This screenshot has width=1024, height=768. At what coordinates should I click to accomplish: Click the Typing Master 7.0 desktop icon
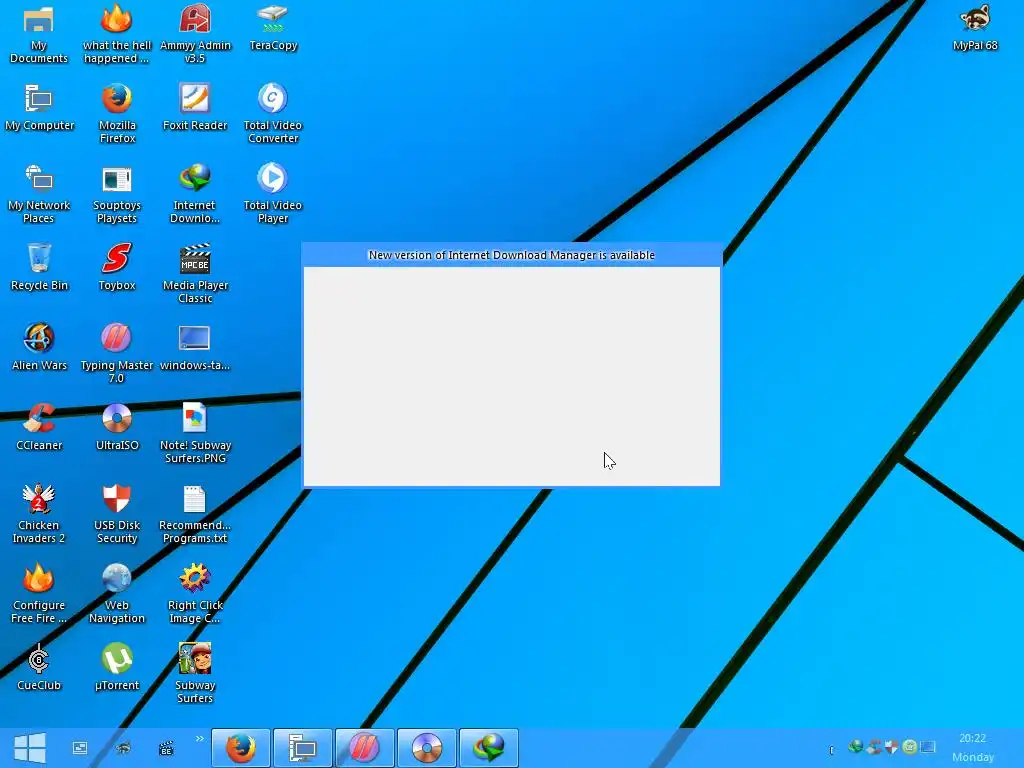click(x=117, y=353)
